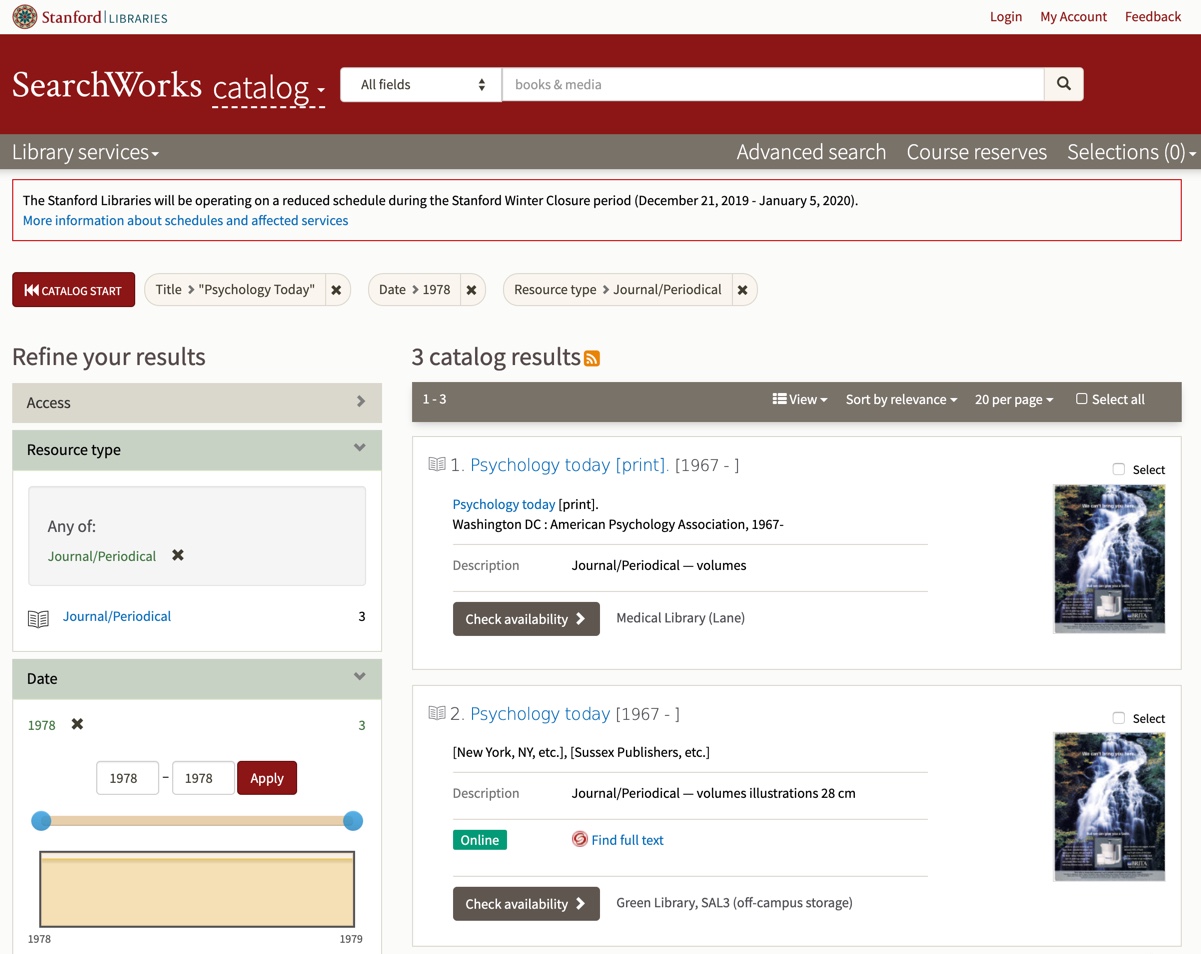
Task: Remove the Date 1978 filter chip
Action: [x=471, y=290]
